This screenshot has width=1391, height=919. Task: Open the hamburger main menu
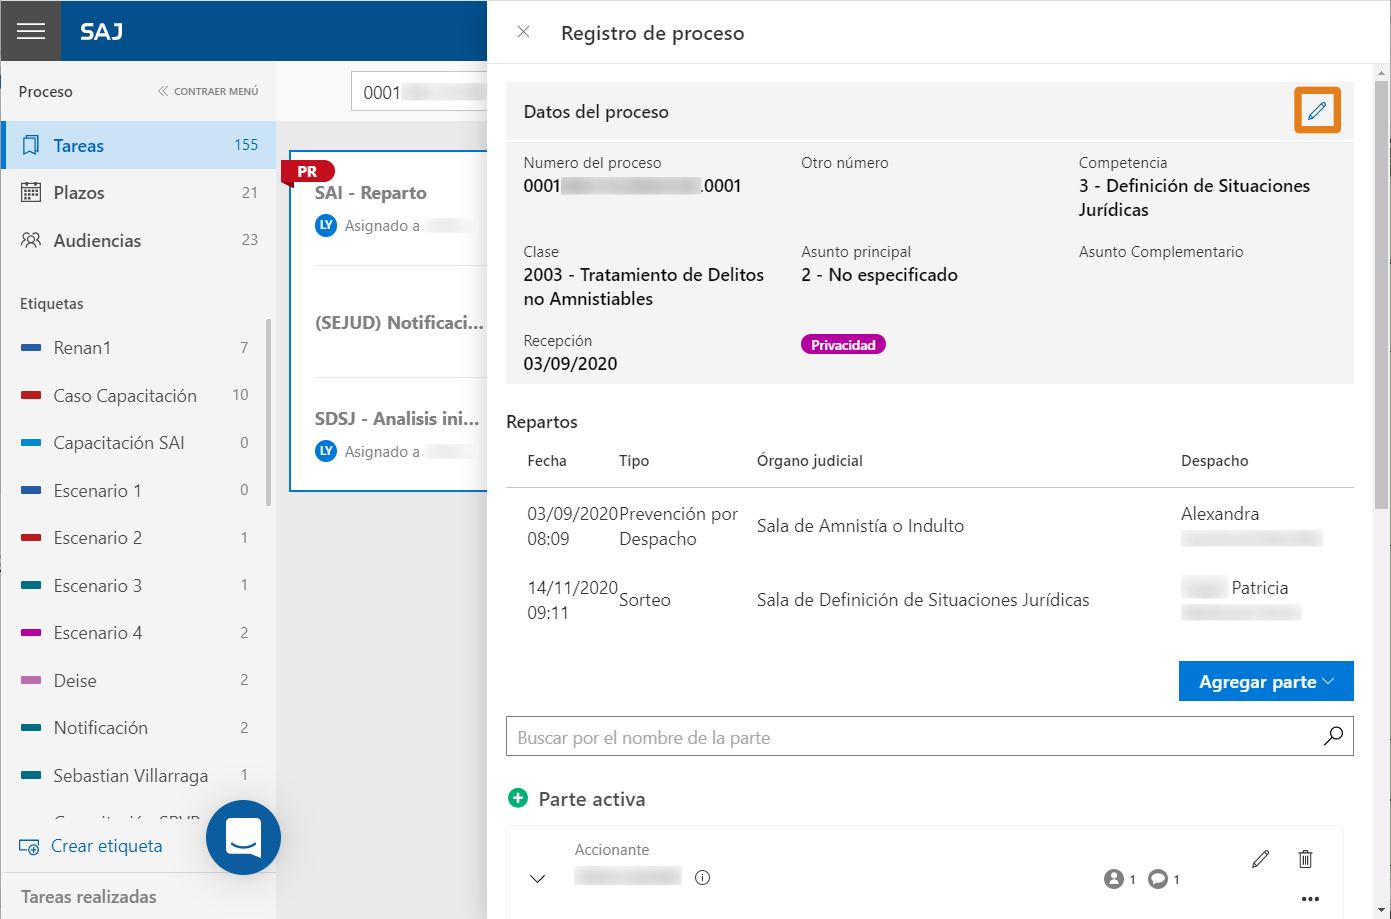pyautogui.click(x=31, y=31)
